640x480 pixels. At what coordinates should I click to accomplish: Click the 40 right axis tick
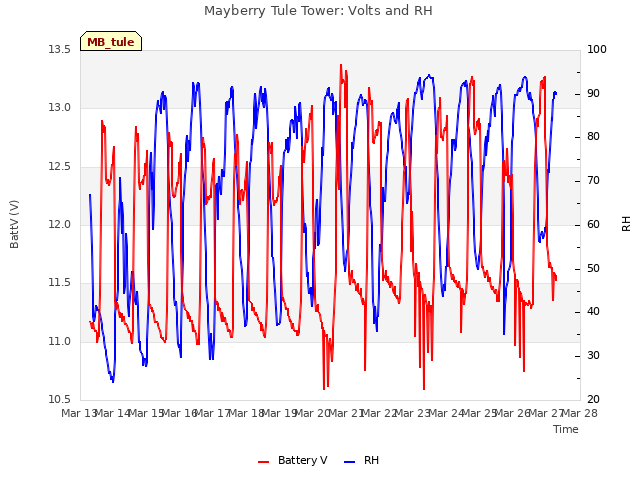coord(593,312)
